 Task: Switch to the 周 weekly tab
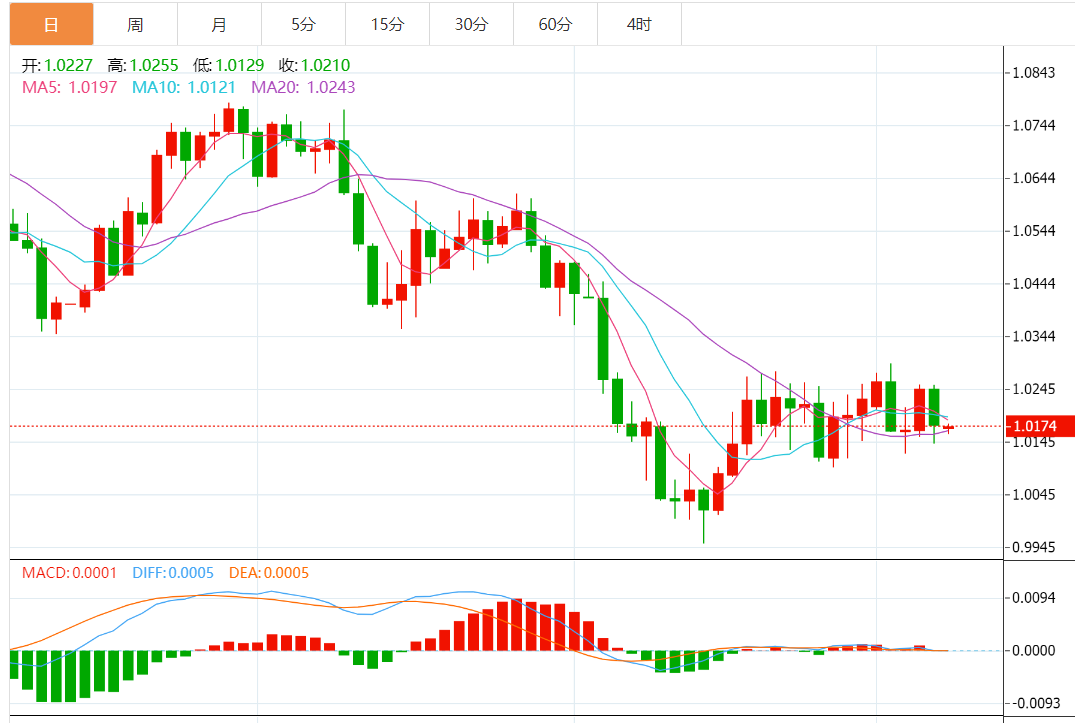tap(135, 24)
